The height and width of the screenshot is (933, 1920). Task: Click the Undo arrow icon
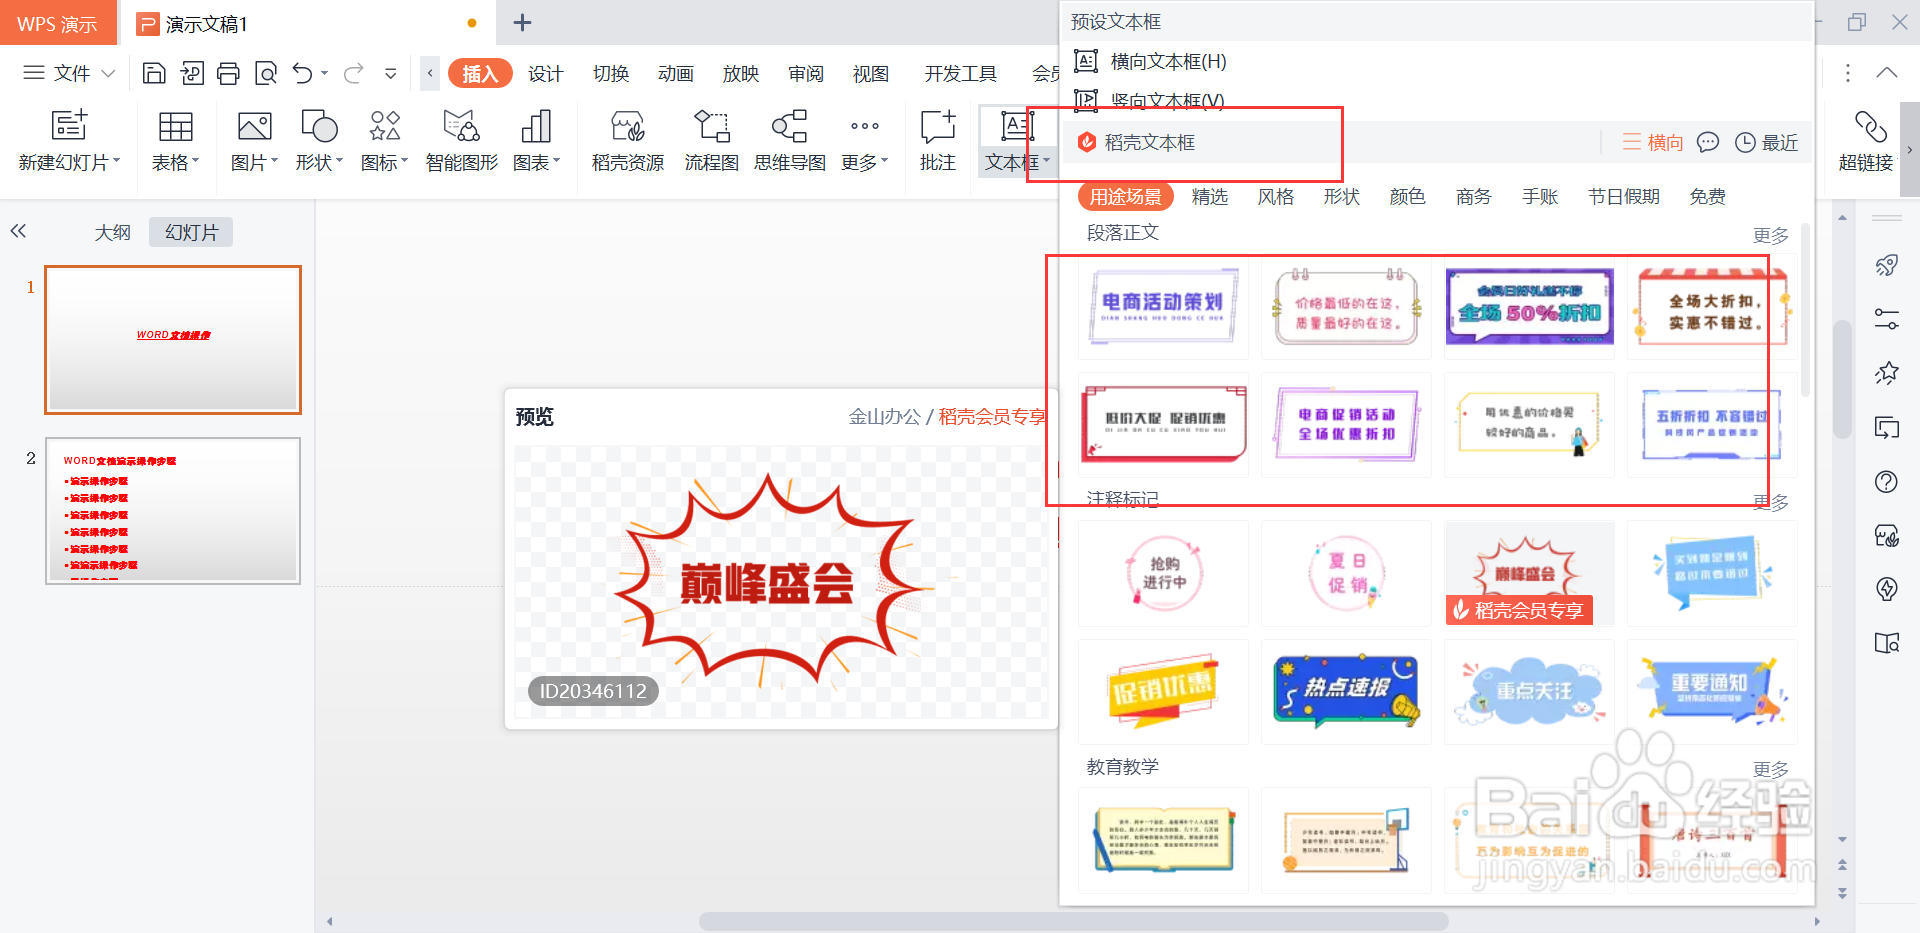303,73
